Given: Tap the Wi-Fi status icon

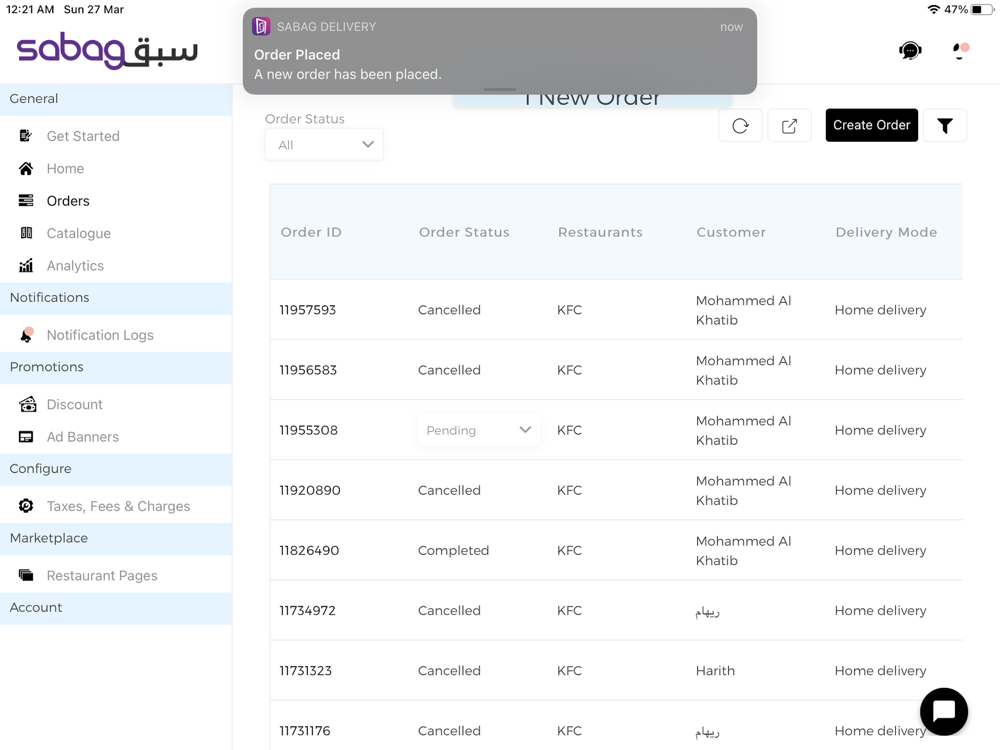Looking at the screenshot, I should 933,10.
